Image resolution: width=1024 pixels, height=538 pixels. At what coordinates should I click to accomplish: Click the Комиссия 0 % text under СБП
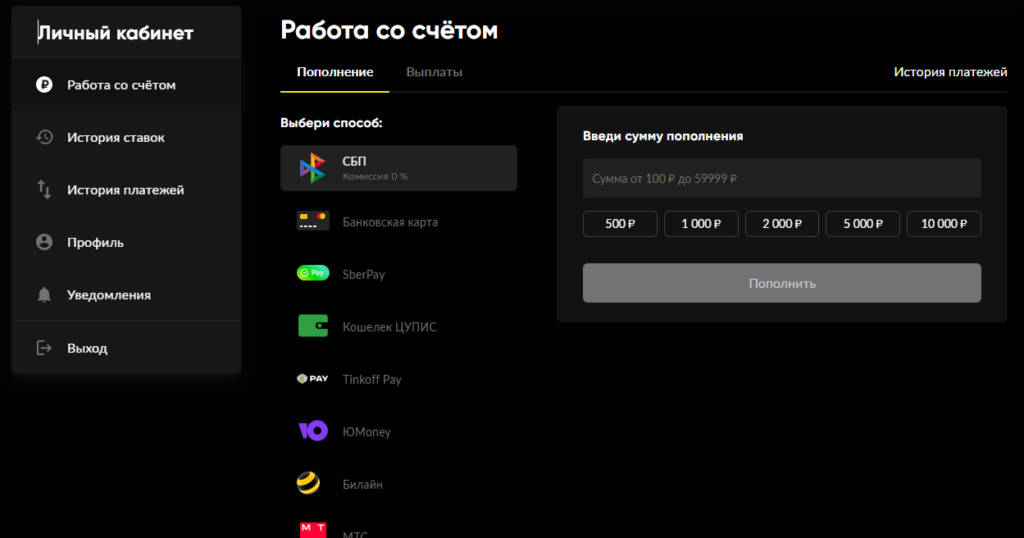click(375, 176)
